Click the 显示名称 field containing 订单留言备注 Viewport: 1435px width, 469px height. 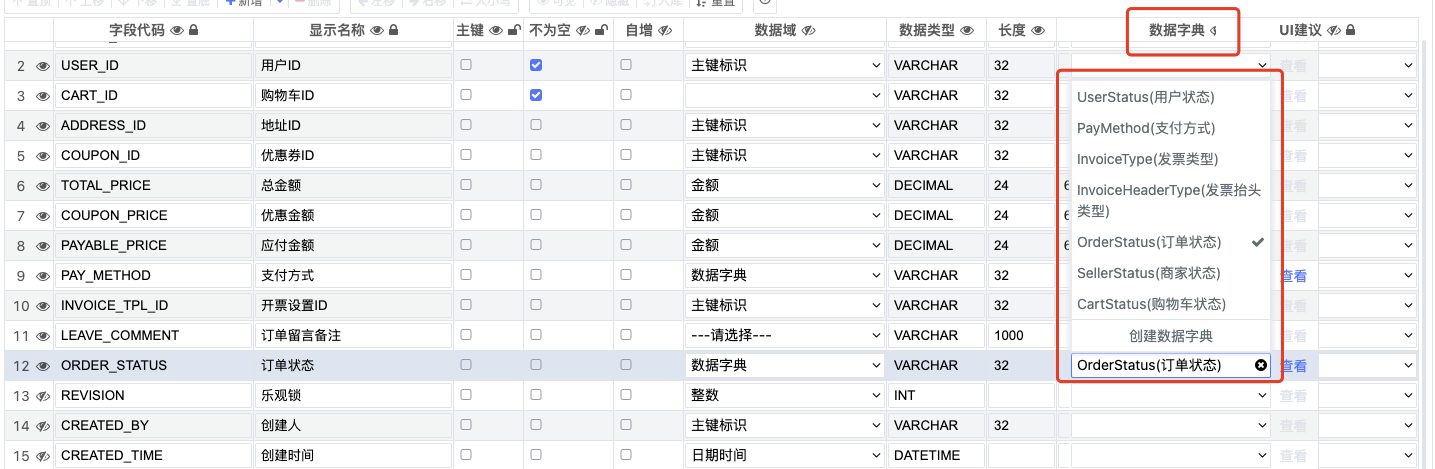click(x=350, y=336)
